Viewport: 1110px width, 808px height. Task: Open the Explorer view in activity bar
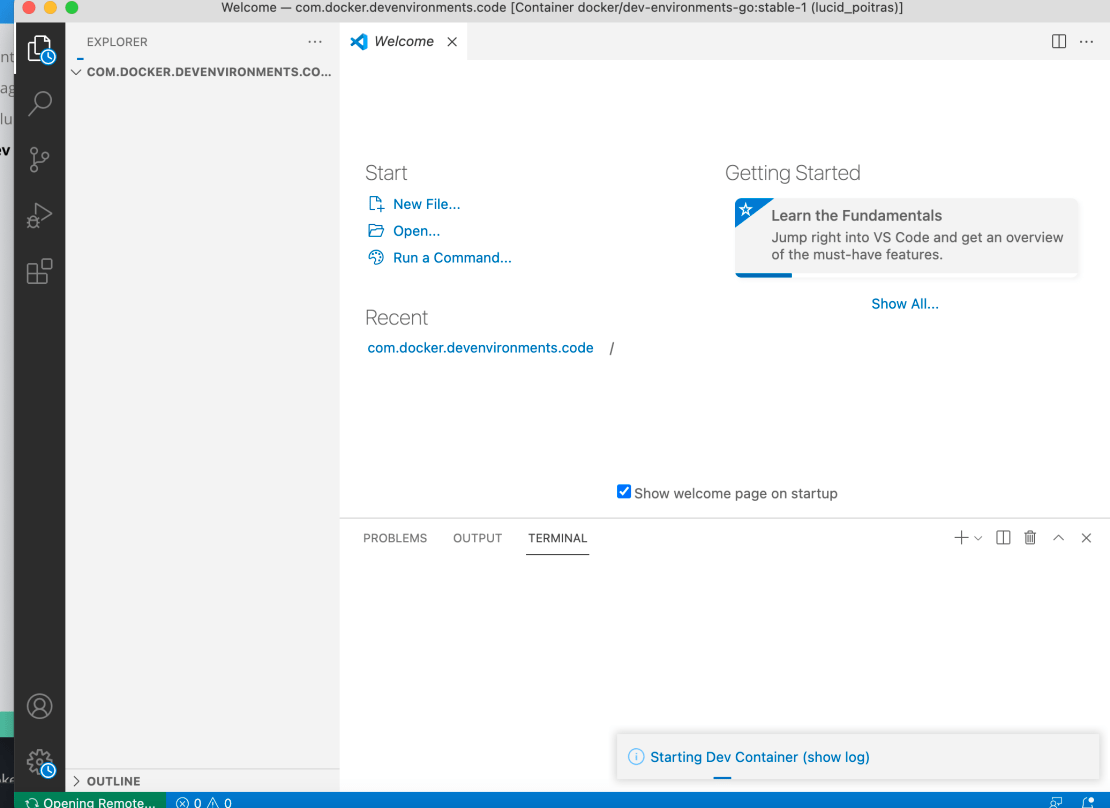(40, 48)
